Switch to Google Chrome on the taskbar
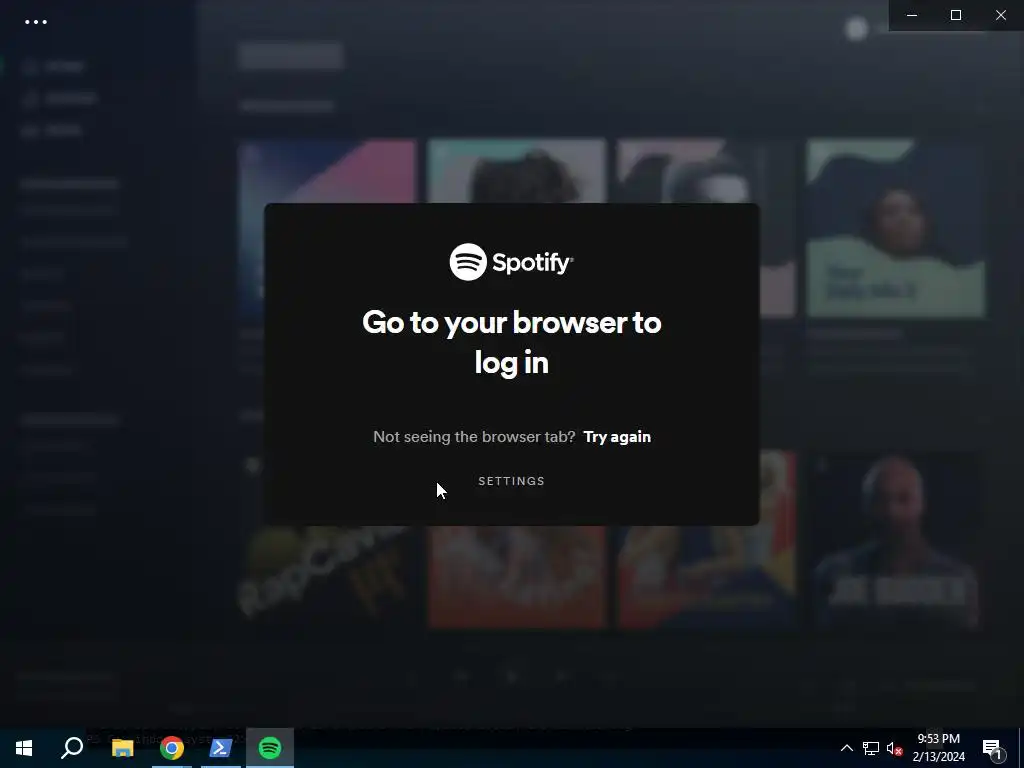The height and width of the screenshot is (768, 1024). pyautogui.click(x=172, y=748)
